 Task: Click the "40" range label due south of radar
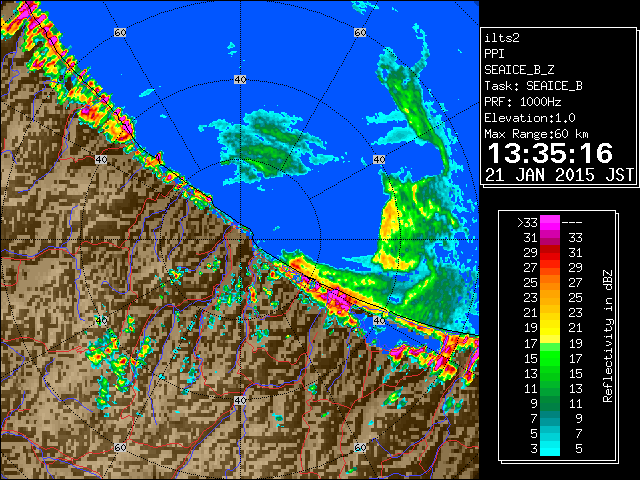(240, 400)
